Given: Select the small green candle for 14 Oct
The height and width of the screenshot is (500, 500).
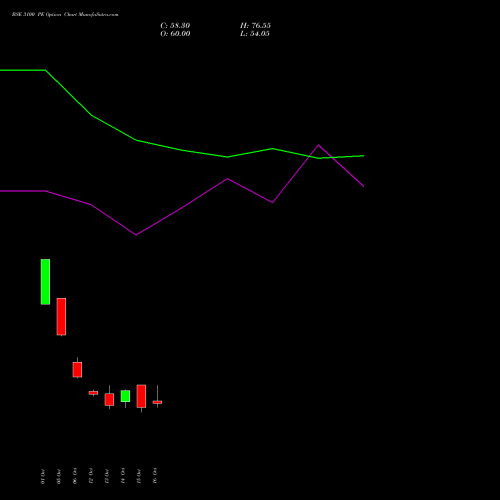Looking at the screenshot, I should coord(125,396).
